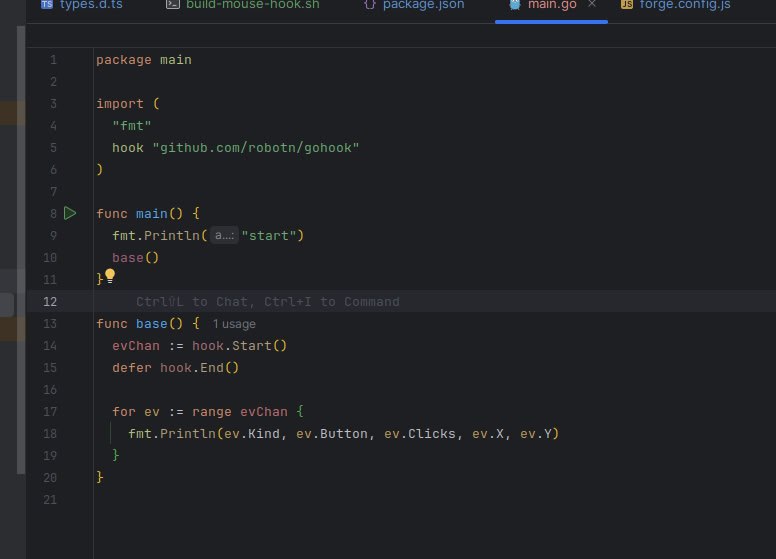The height and width of the screenshot is (559, 776).
Task: Open the forge.config.js tab
Action: [x=684, y=5]
